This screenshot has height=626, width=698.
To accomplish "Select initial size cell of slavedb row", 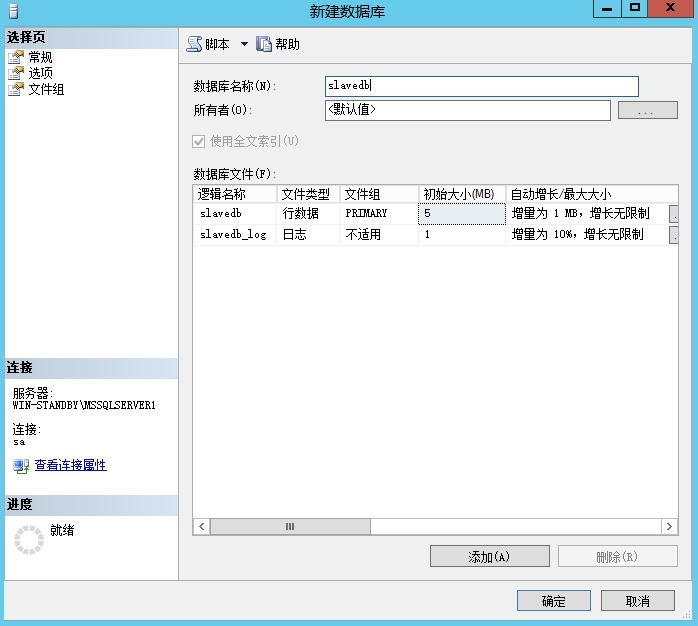I will 461,214.
